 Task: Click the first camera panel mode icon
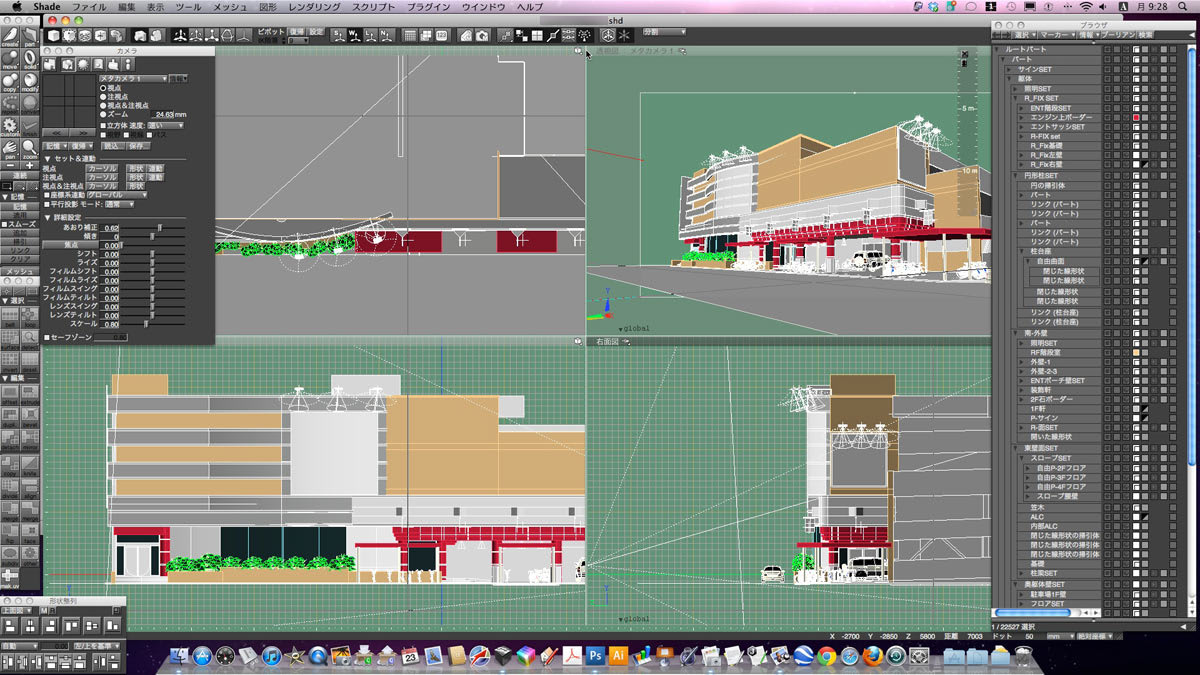point(49,64)
